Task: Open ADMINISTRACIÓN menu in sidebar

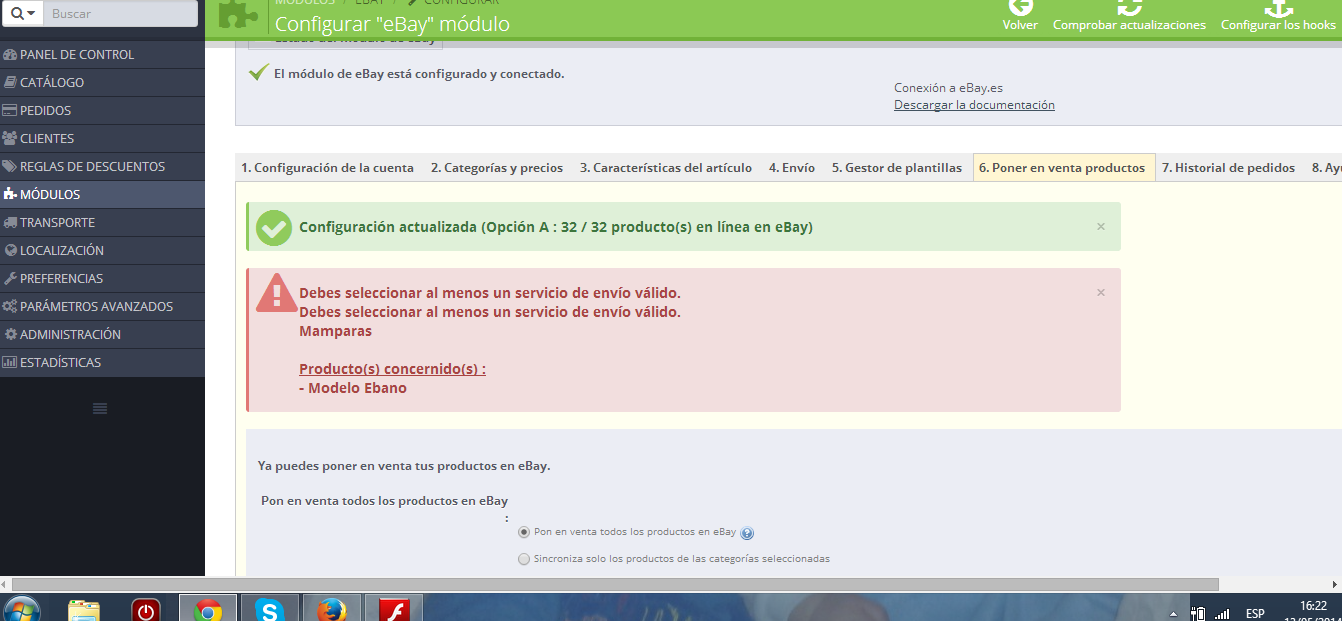Action: [102, 334]
